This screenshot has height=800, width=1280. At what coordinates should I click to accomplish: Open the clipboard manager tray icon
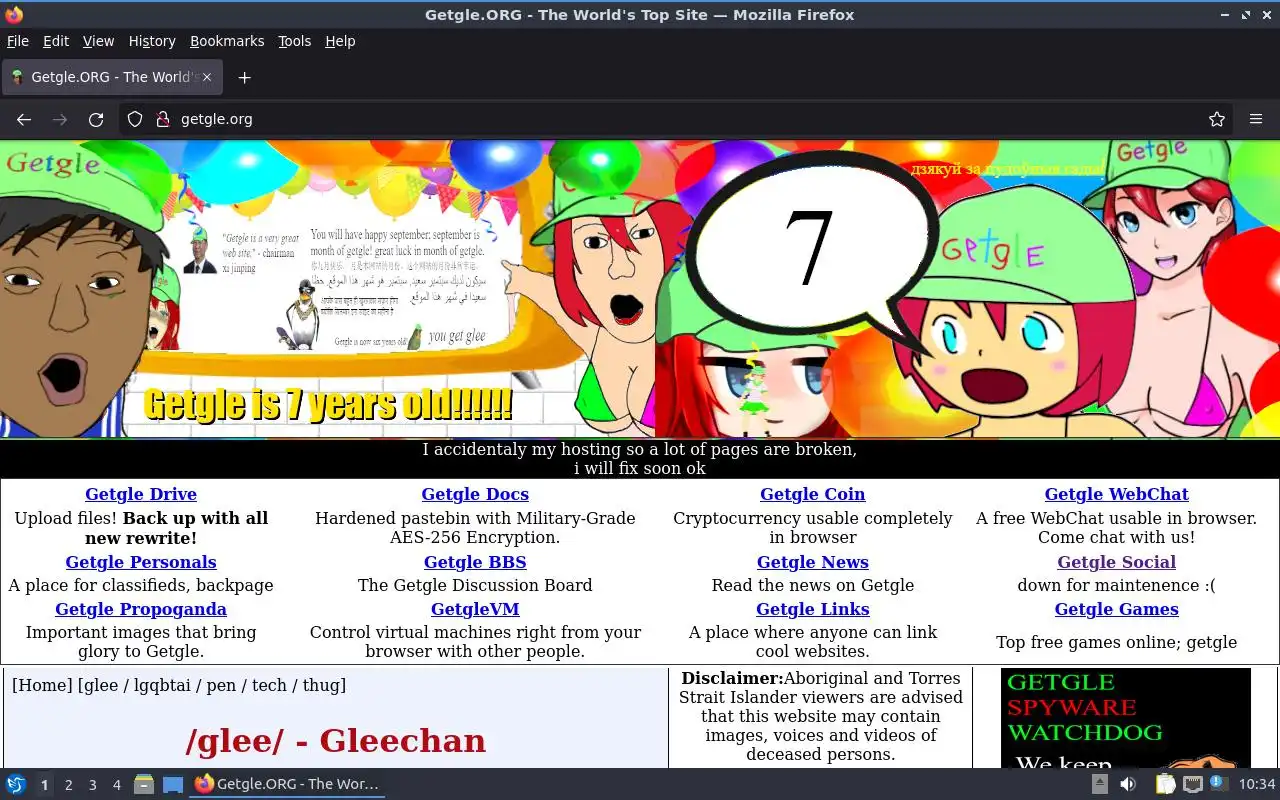point(1165,785)
